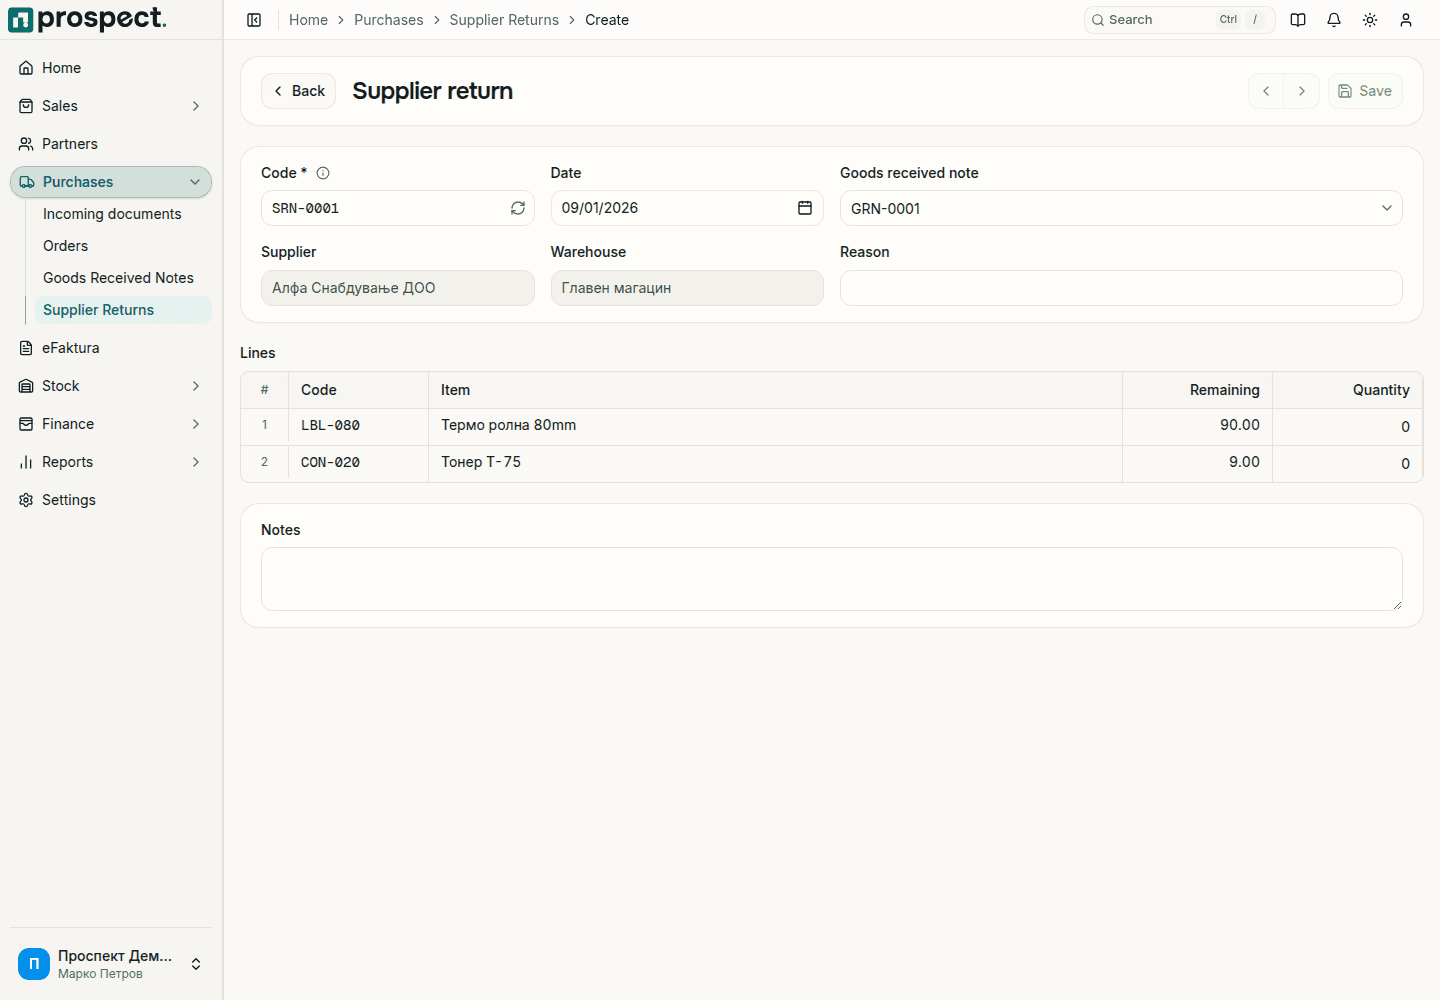Screen dimensions: 1440x1000
Task: Open the date calendar picker icon
Action: (x=805, y=208)
